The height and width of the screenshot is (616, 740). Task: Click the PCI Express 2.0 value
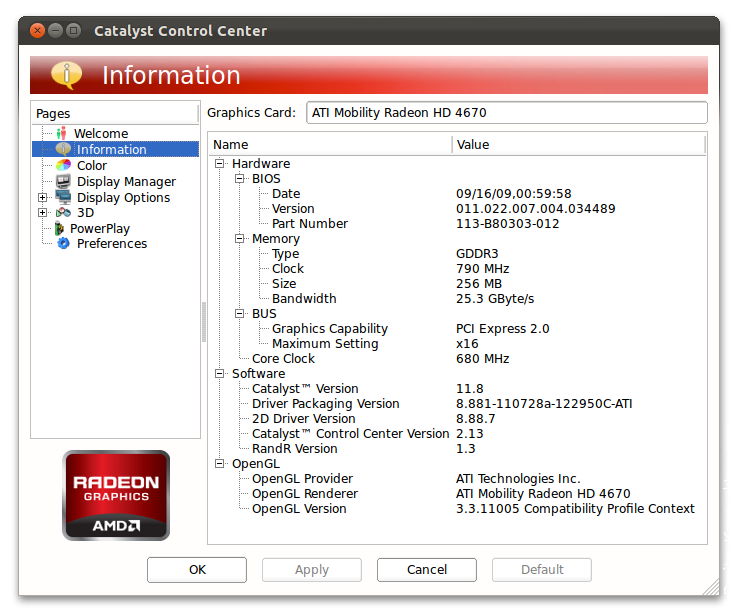pos(503,329)
